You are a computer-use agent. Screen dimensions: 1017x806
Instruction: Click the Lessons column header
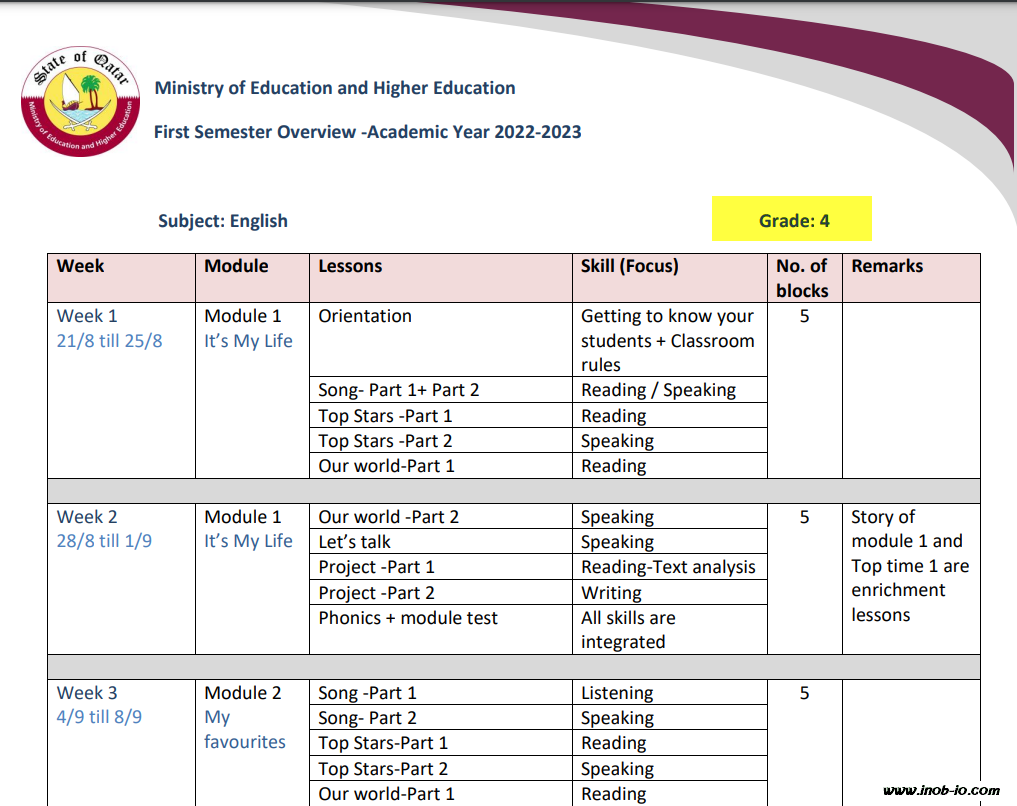(350, 266)
